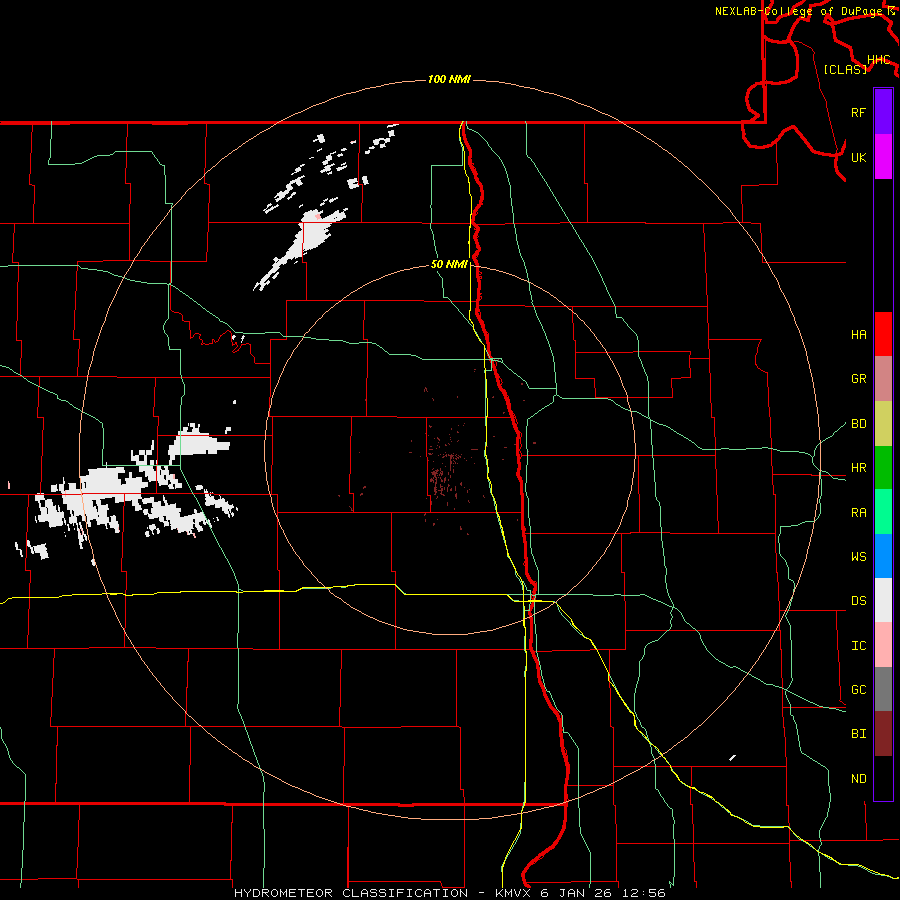Click the ND black legend swatch

pos(883,778)
